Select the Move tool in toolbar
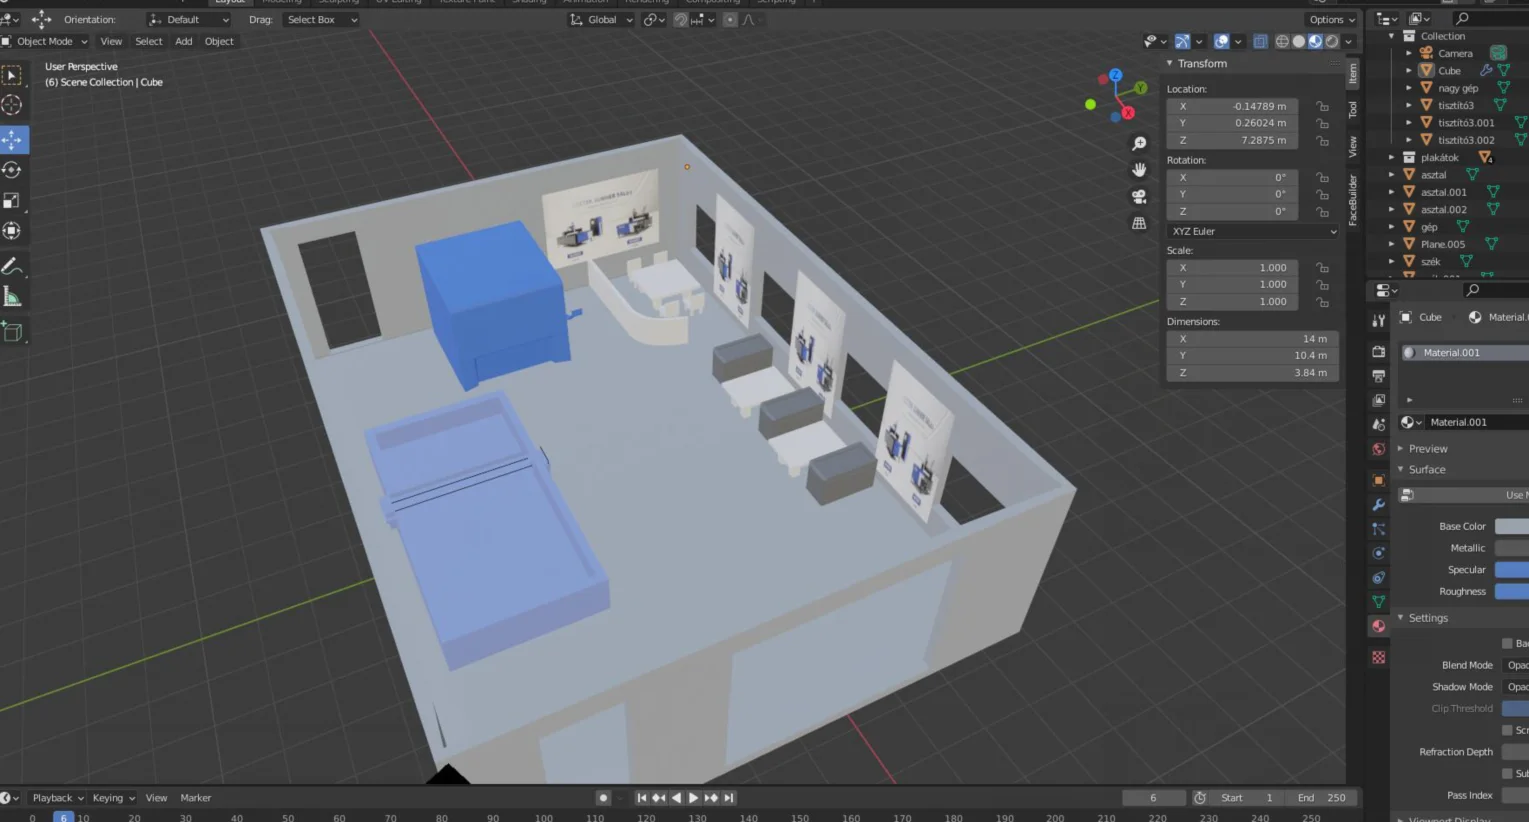Screen dimensions: 1529x822 [x=13, y=139]
